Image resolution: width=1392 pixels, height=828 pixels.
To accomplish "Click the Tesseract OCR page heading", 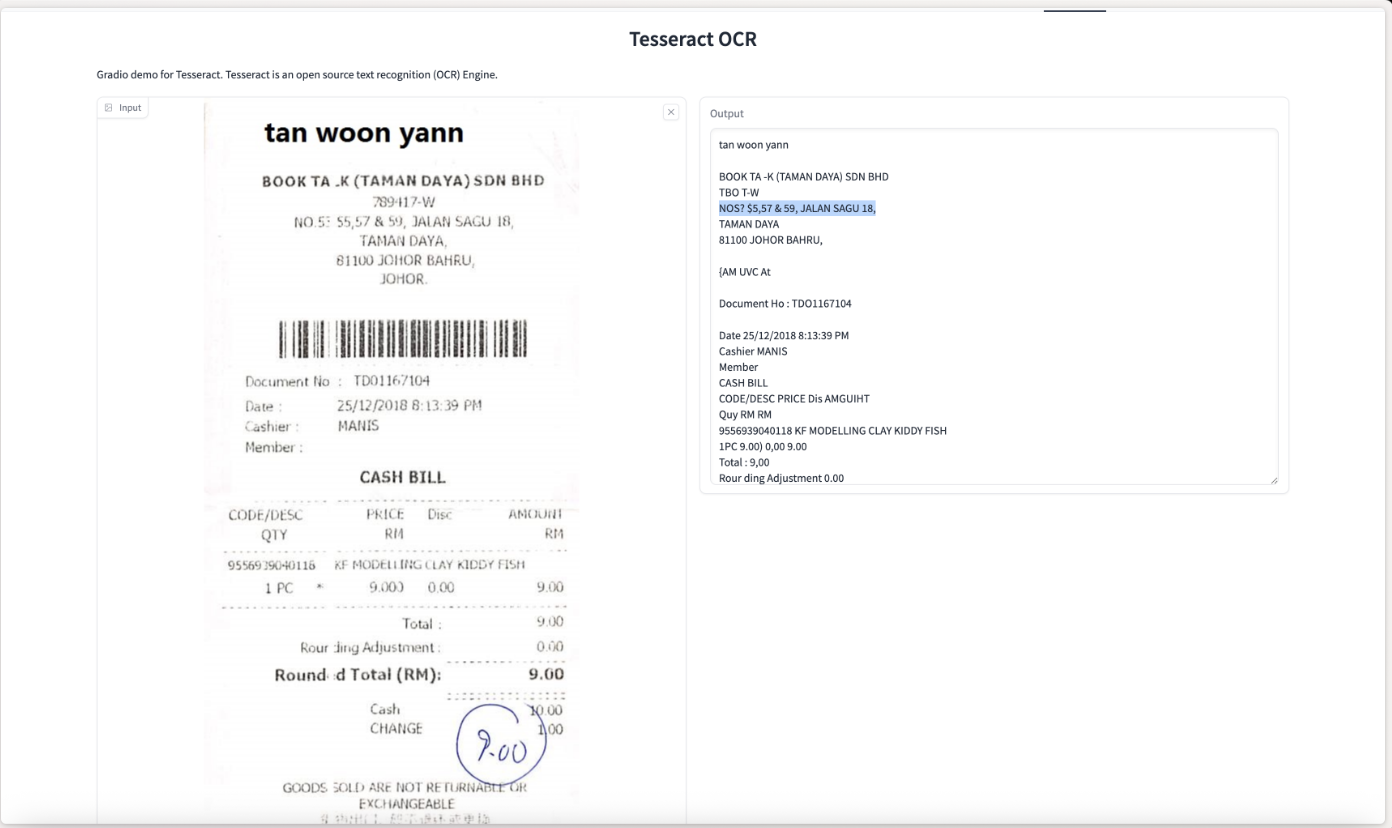I will (693, 39).
